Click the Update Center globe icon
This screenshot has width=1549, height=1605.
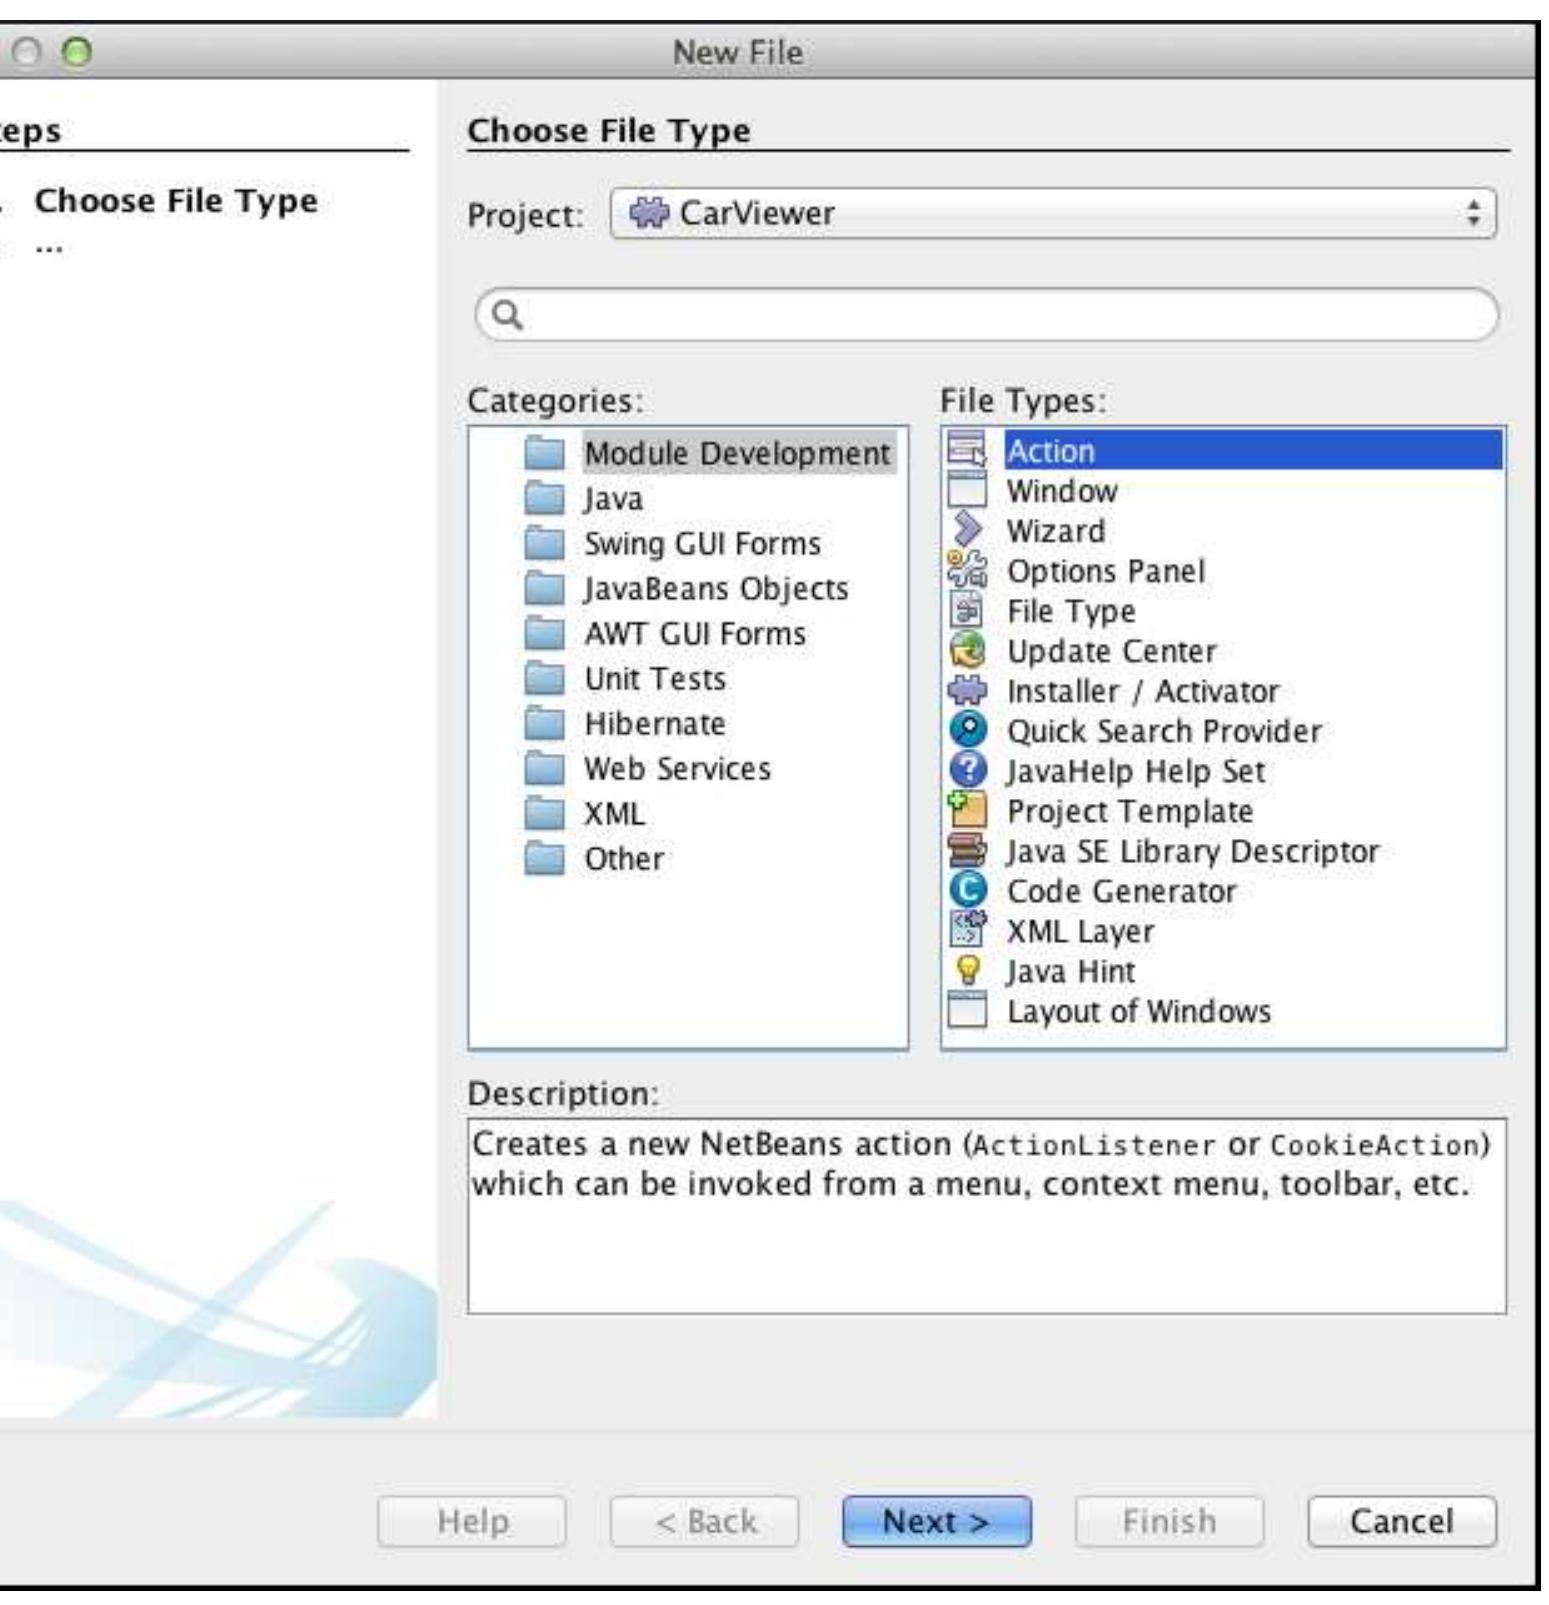pos(966,650)
